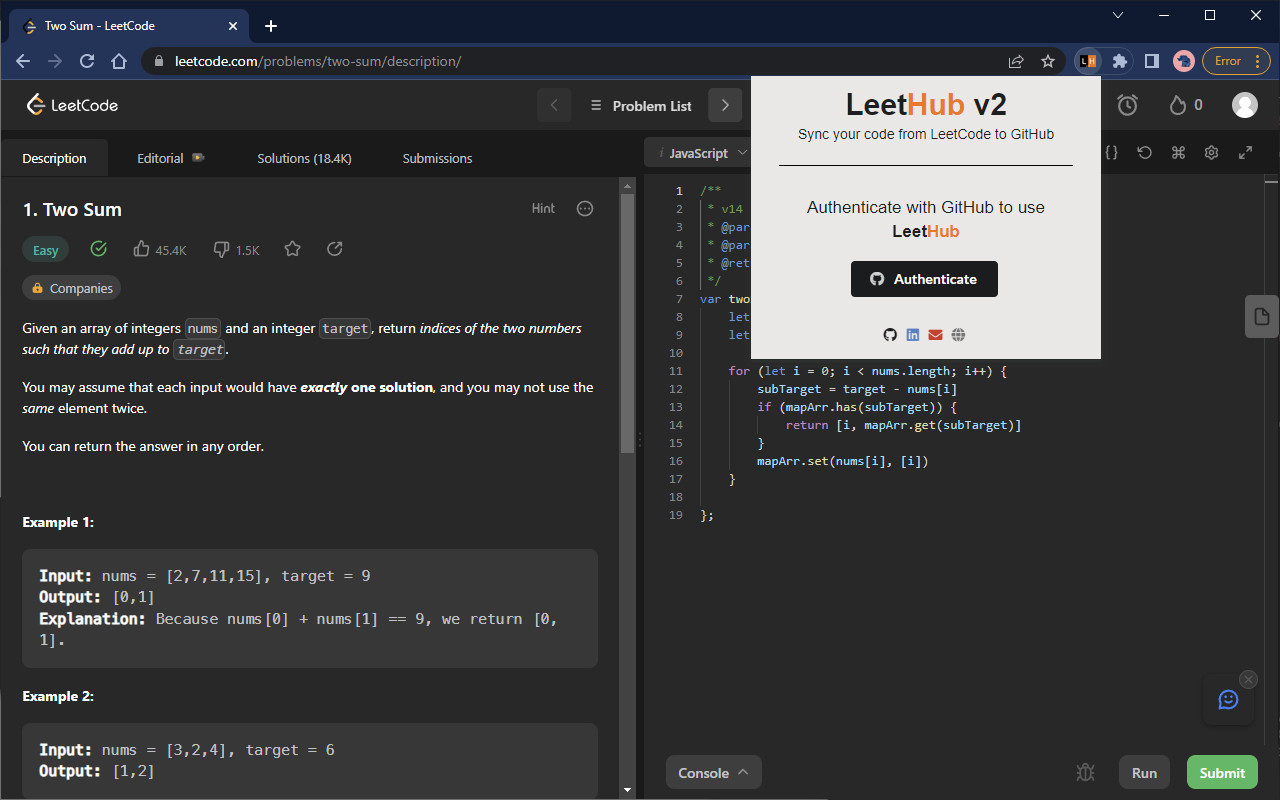Bookmark this page with the star icon
The width and height of the screenshot is (1280, 800).
(1048, 61)
